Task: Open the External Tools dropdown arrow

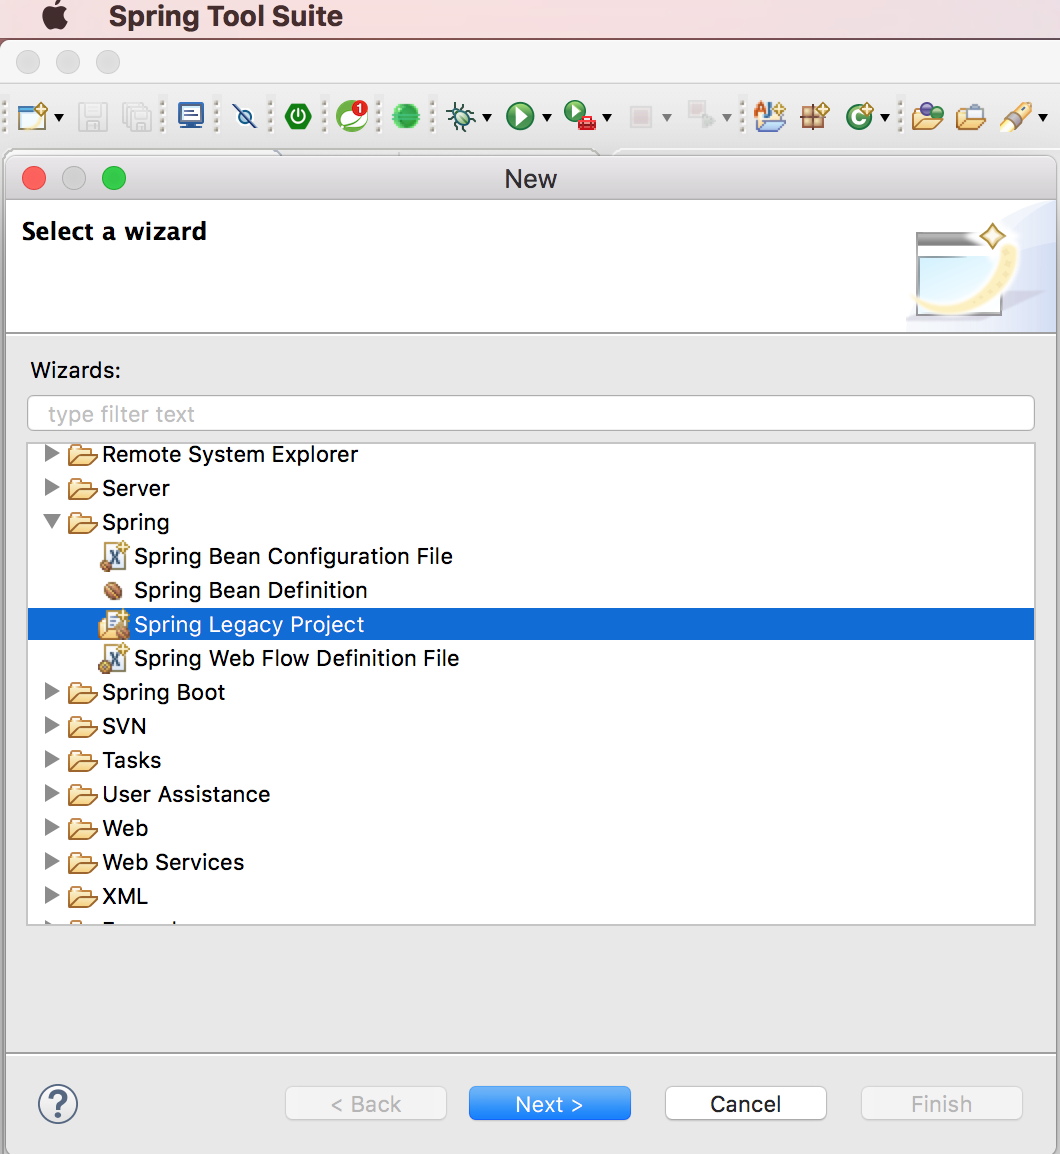Action: pyautogui.click(x=607, y=117)
